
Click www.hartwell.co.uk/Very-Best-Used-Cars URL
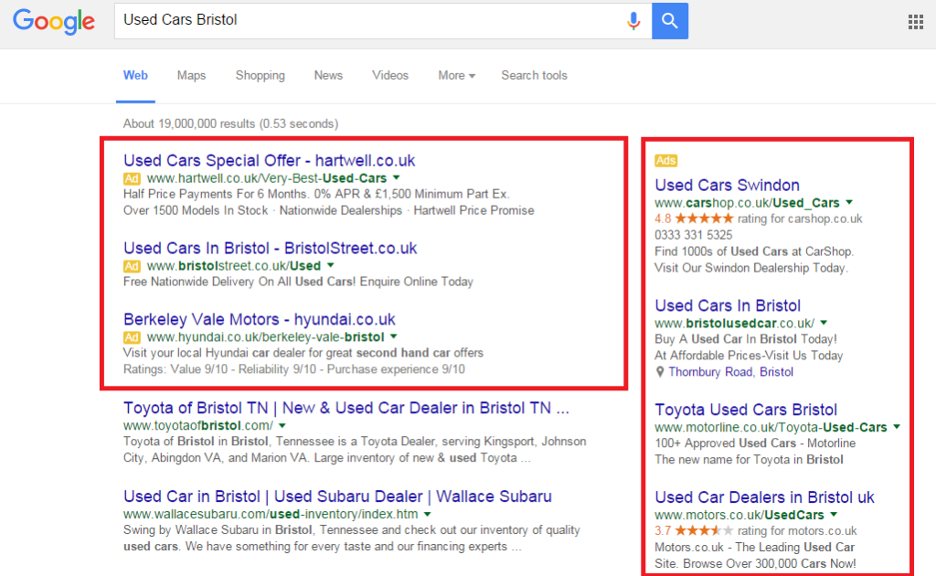(x=267, y=178)
